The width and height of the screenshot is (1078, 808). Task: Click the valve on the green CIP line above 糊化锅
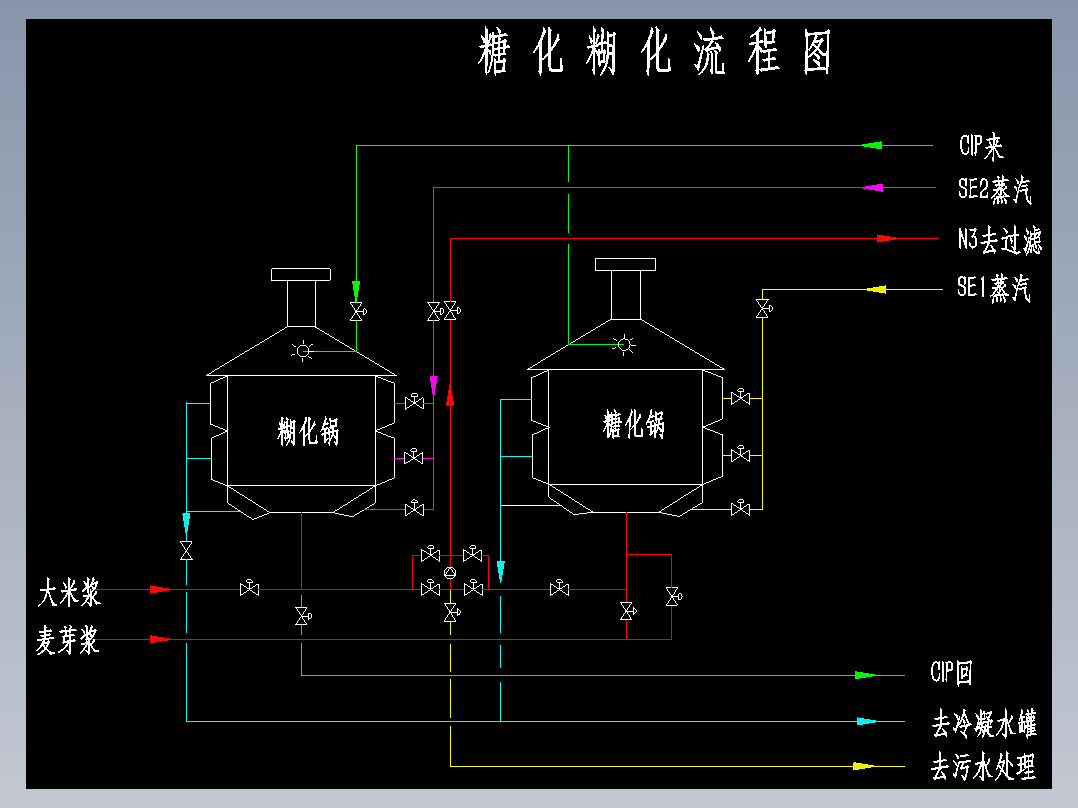click(358, 312)
